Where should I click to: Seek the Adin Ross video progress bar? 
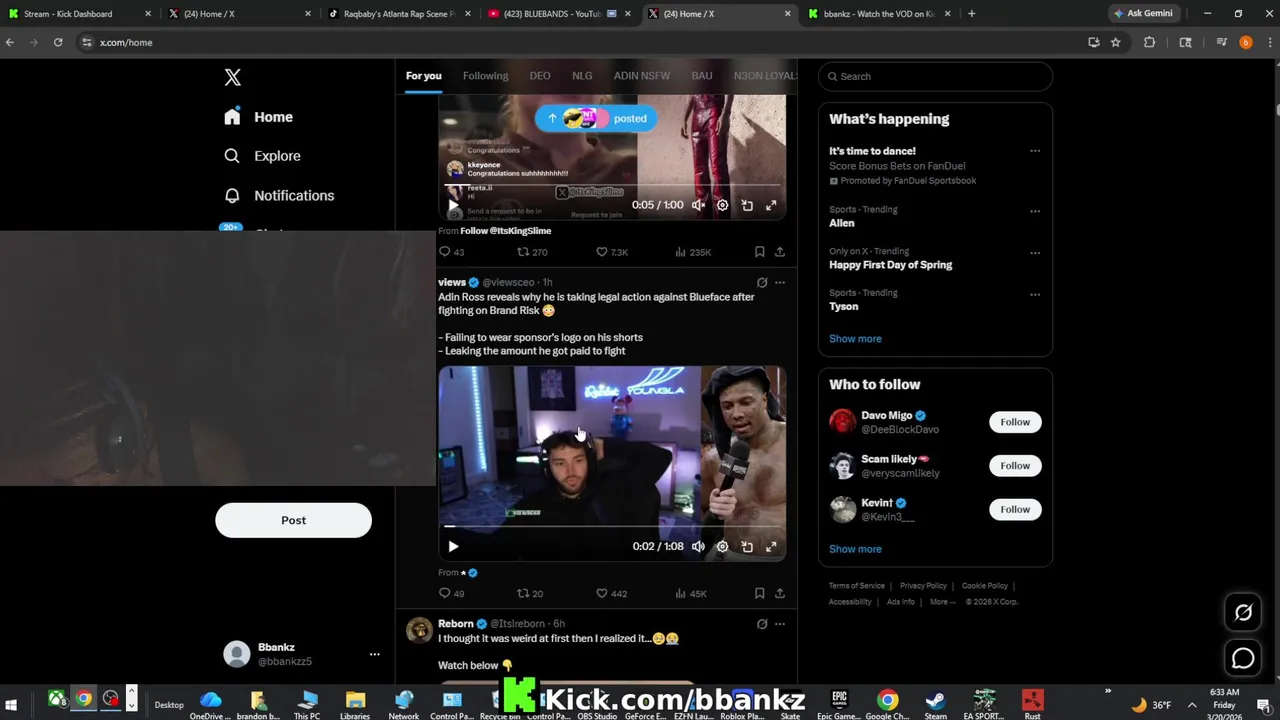612,526
